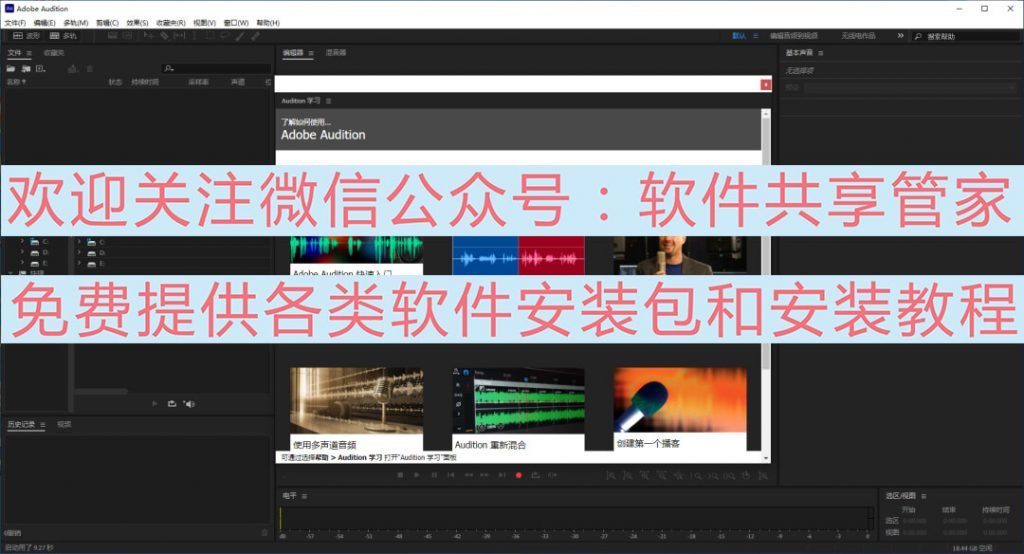Select the Time Selection tool

coord(194,36)
